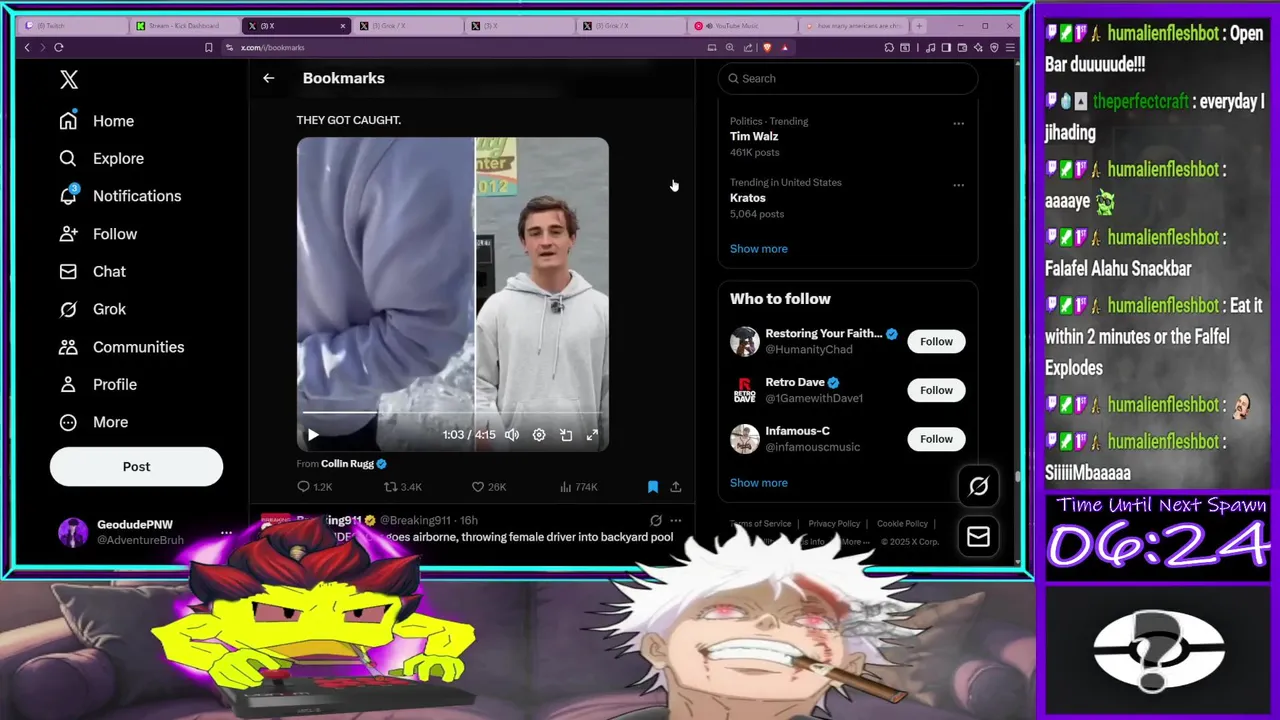The height and width of the screenshot is (720, 1280).
Task: Click Grok icon on the Breaking911 post
Action: tap(656, 520)
